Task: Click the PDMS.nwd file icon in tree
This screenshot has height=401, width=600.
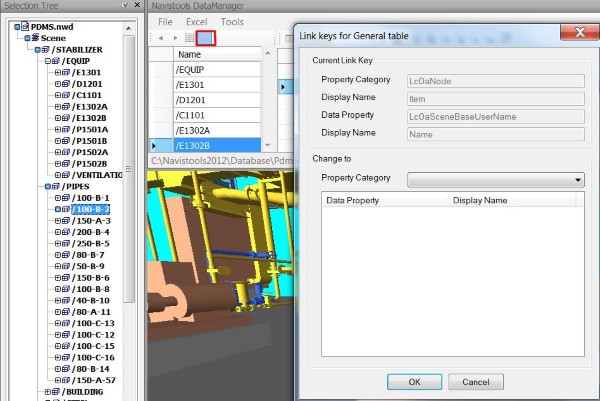Action: pos(22,26)
